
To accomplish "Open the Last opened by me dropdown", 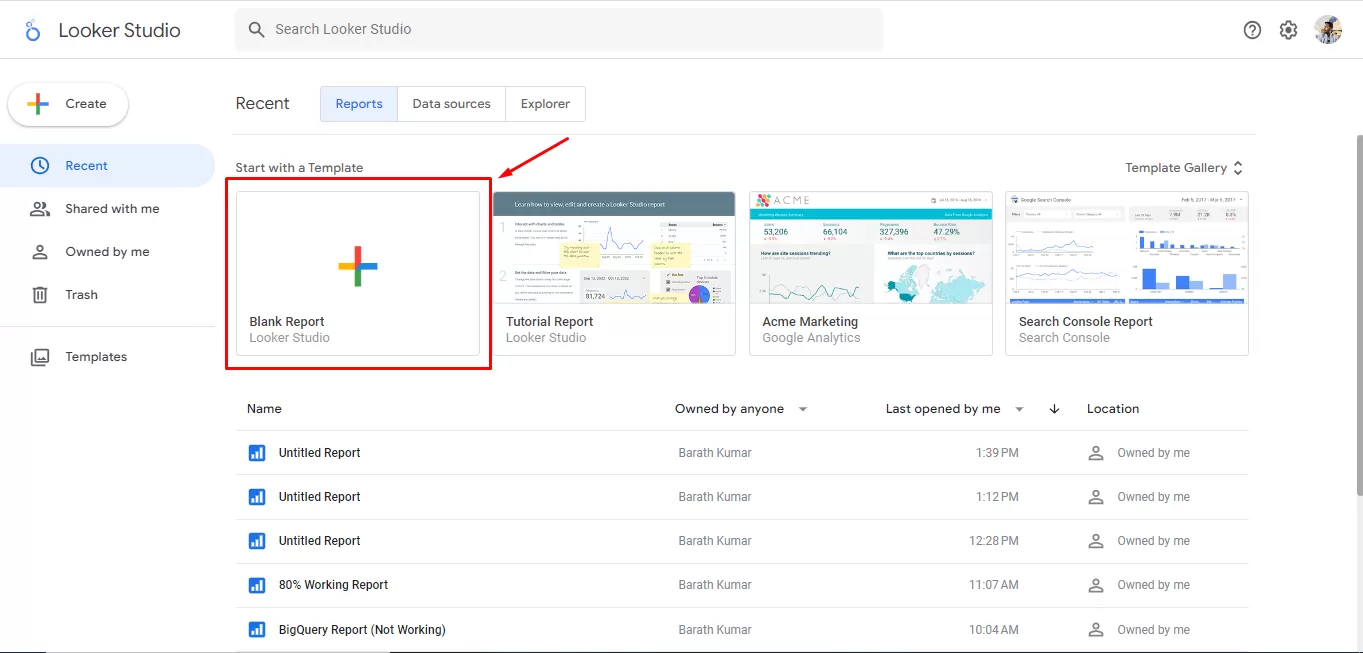I will pos(1019,409).
